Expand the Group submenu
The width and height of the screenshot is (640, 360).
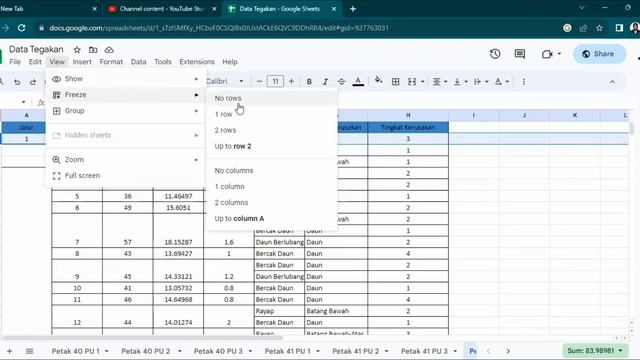click(x=125, y=111)
